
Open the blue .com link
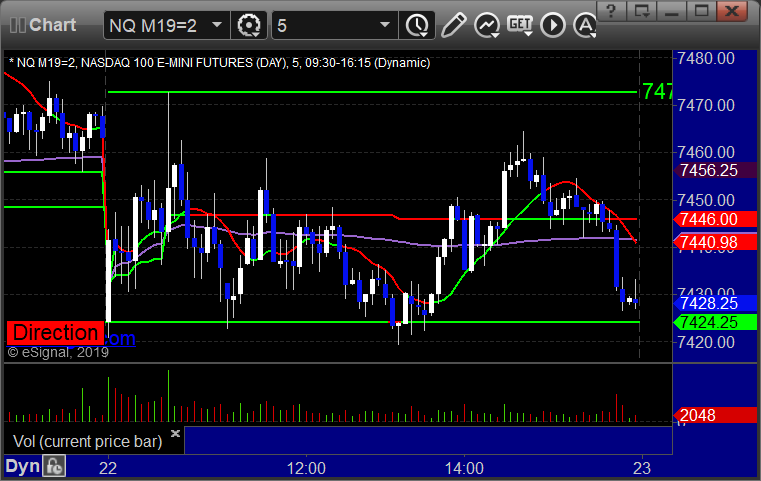pyautogui.click(x=120, y=338)
